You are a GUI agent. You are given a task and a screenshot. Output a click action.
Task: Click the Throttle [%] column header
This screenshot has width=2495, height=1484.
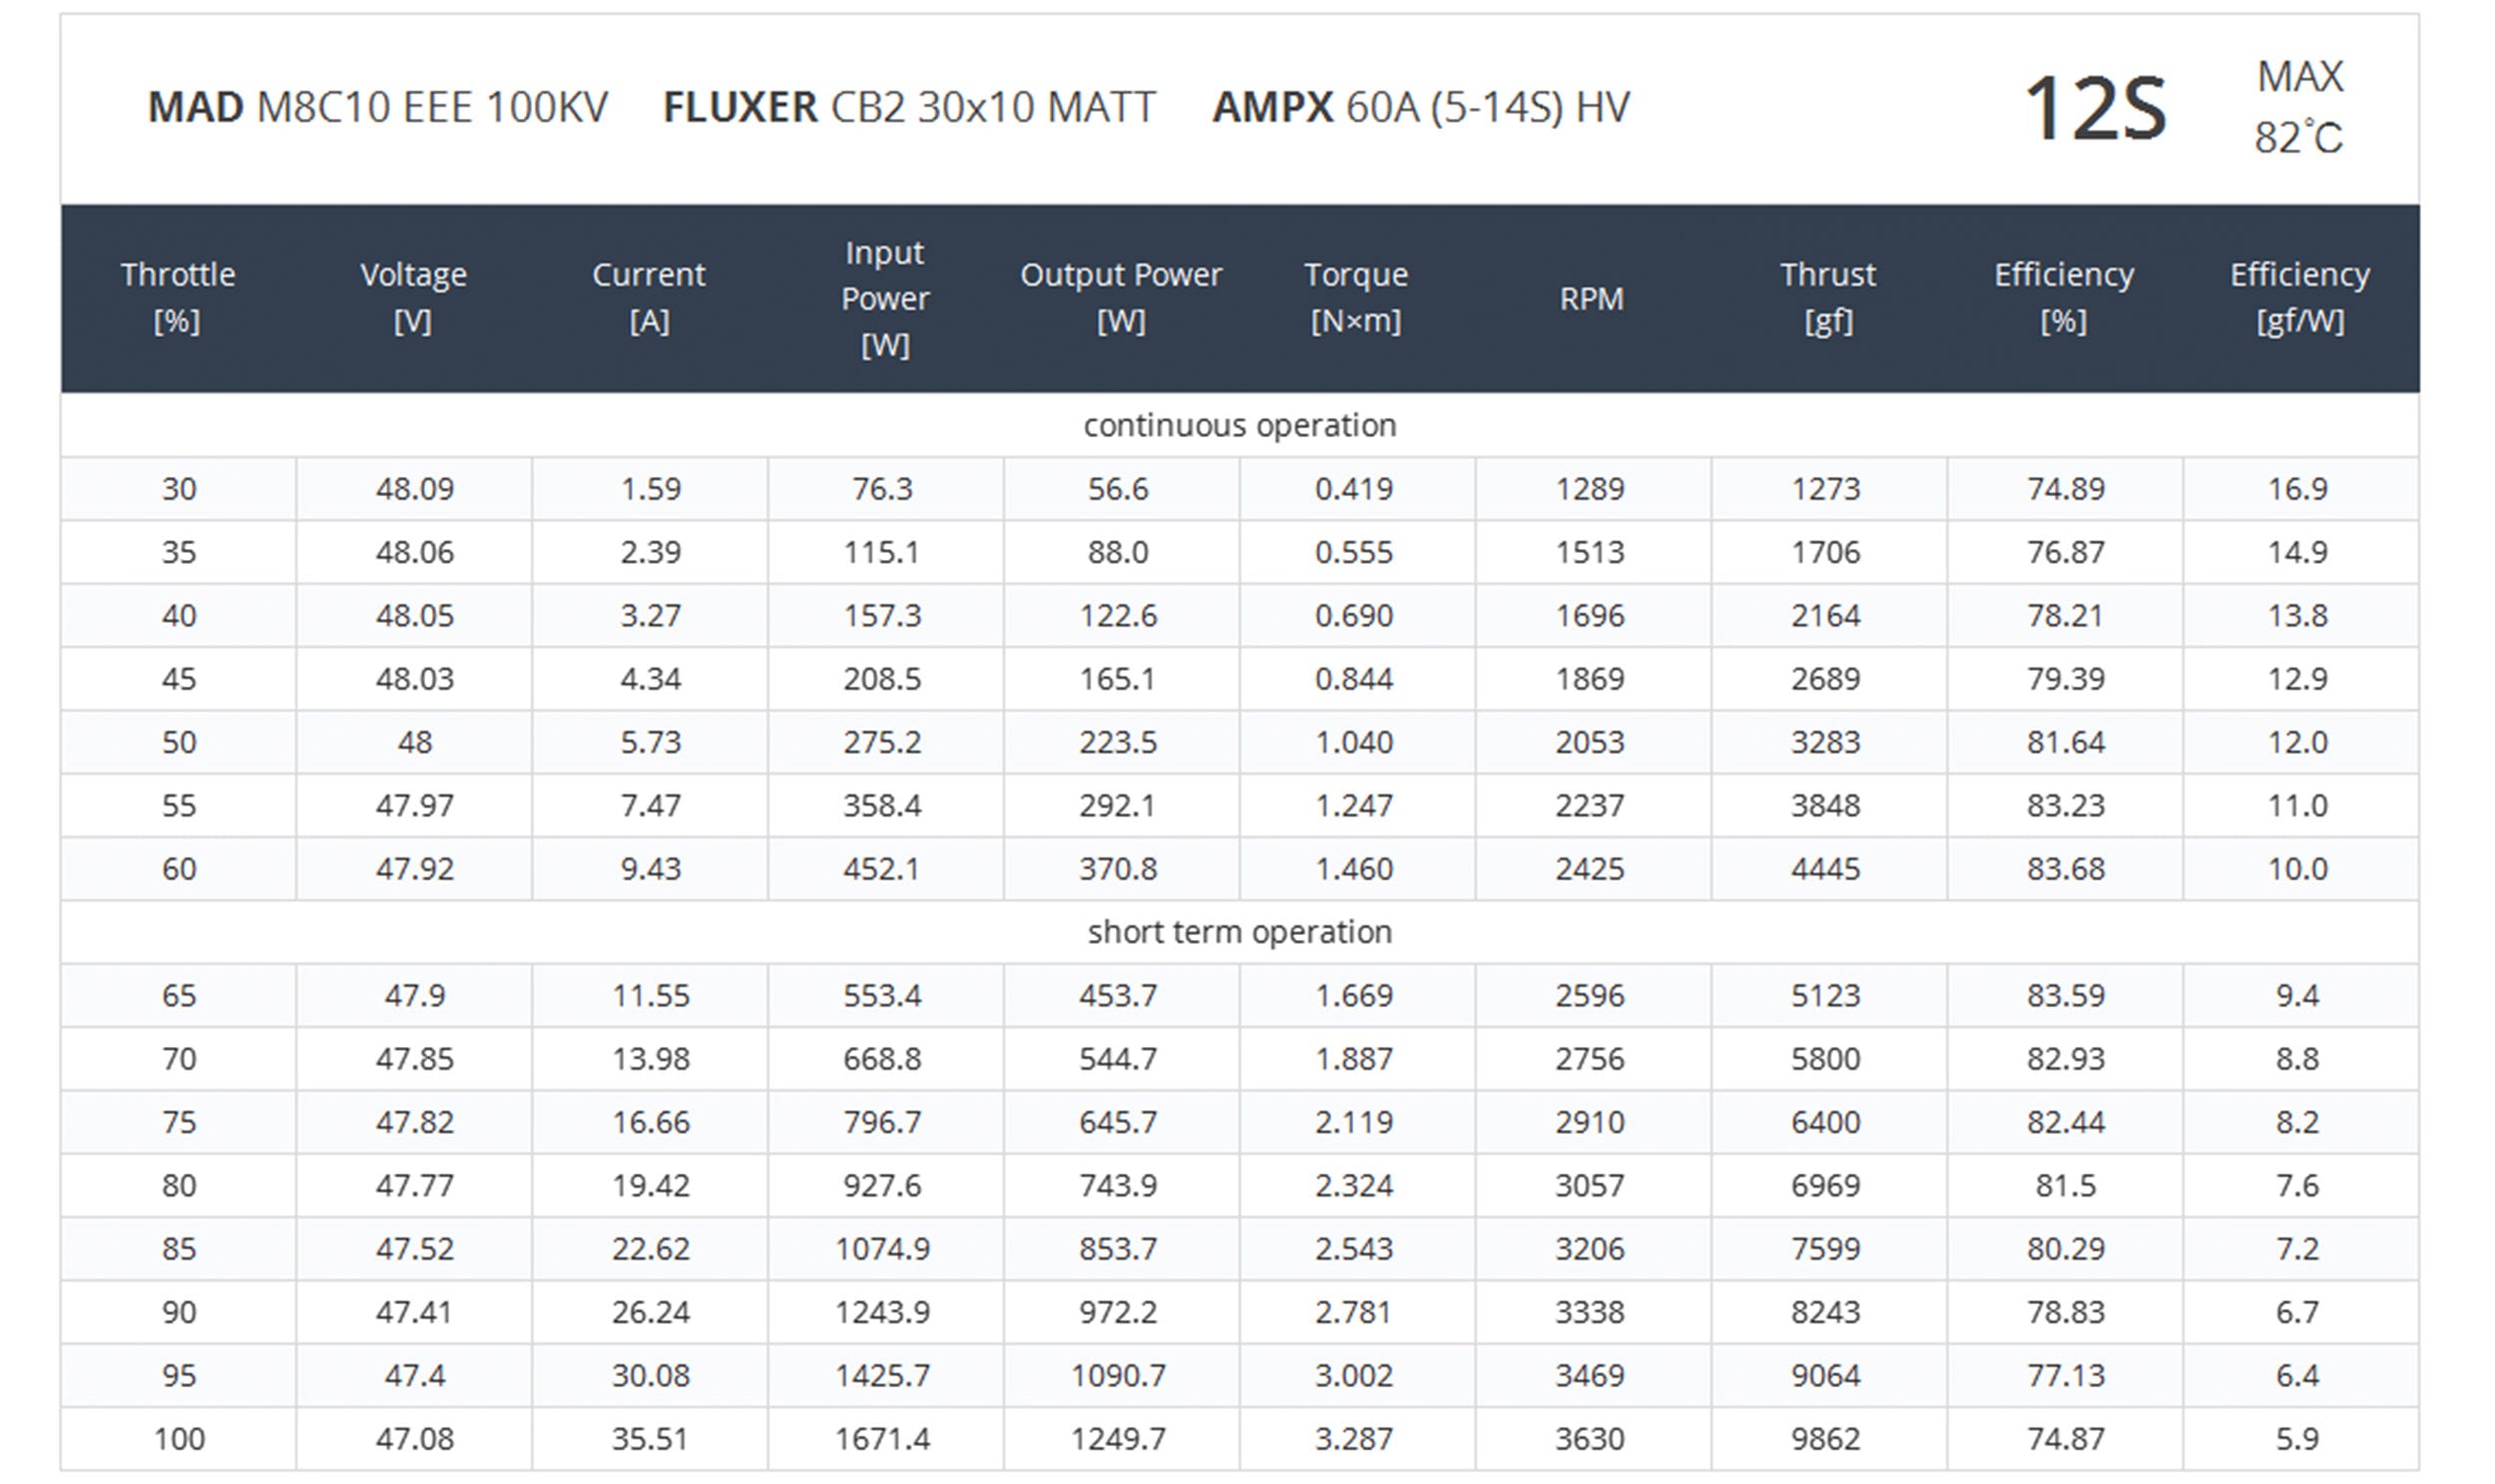178,297
